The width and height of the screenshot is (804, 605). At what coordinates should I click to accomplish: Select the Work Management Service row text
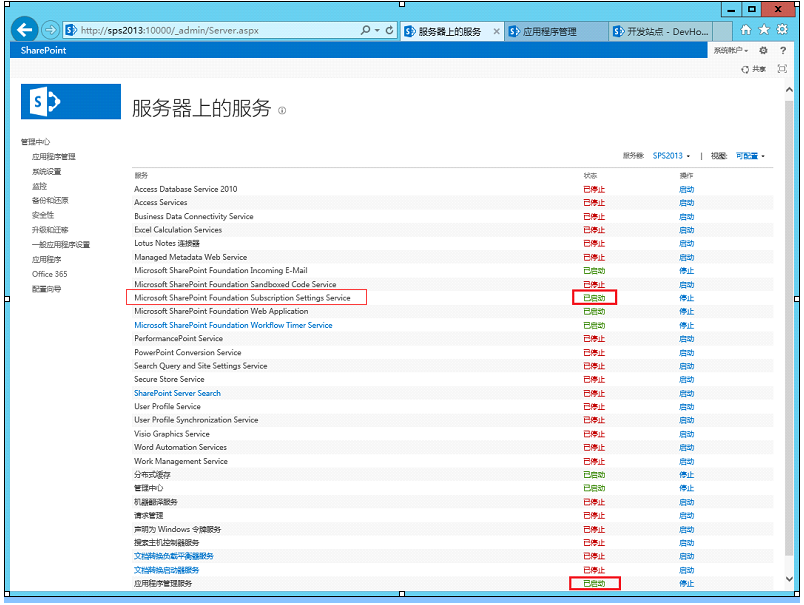[x=181, y=461]
